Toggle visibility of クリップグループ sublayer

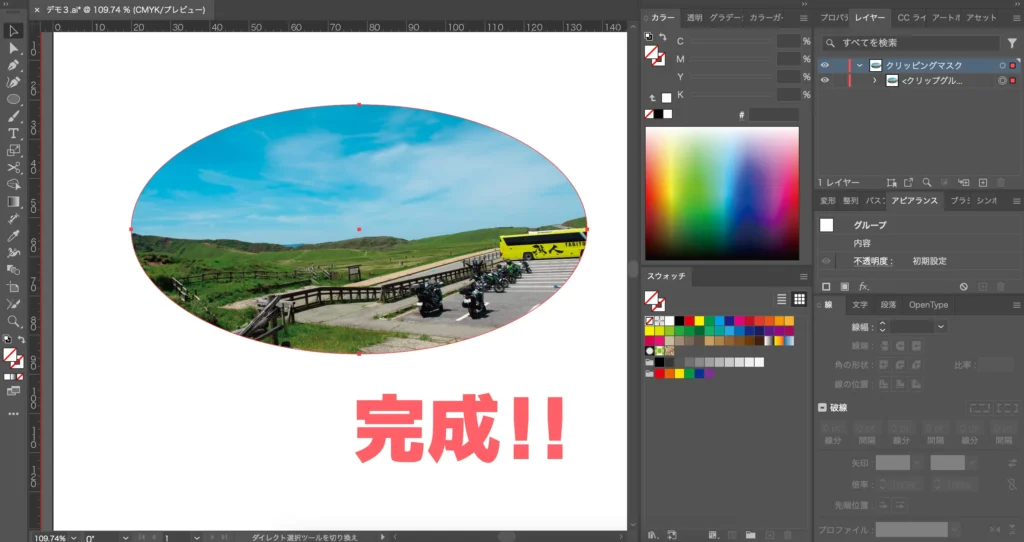825,80
